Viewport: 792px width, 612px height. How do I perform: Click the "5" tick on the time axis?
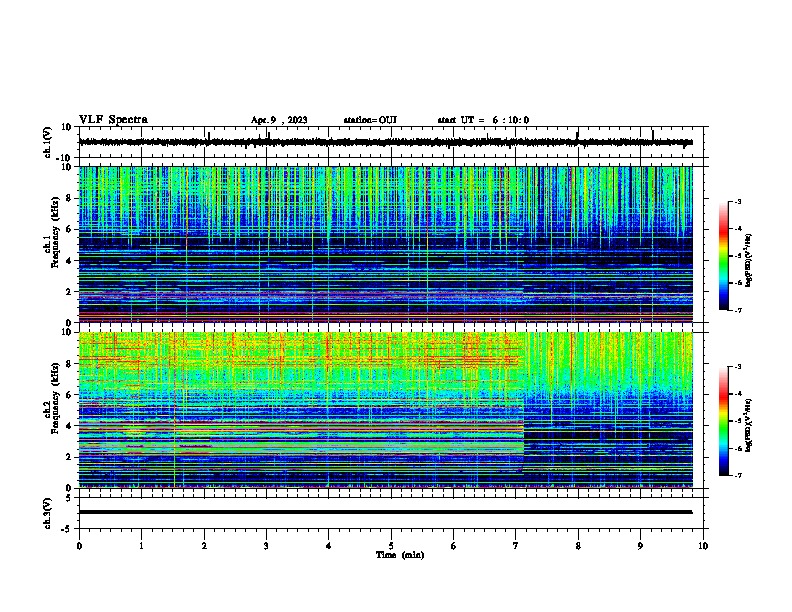pyautogui.click(x=391, y=546)
